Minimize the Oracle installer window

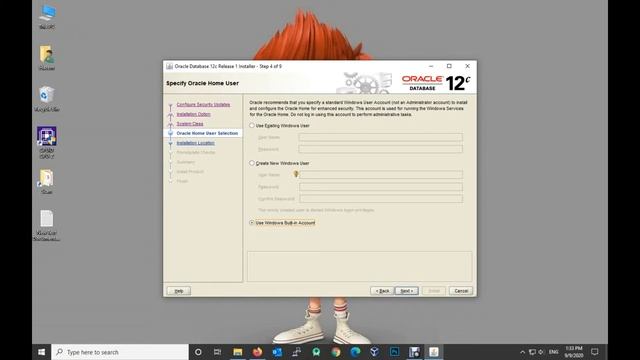[x=431, y=66]
